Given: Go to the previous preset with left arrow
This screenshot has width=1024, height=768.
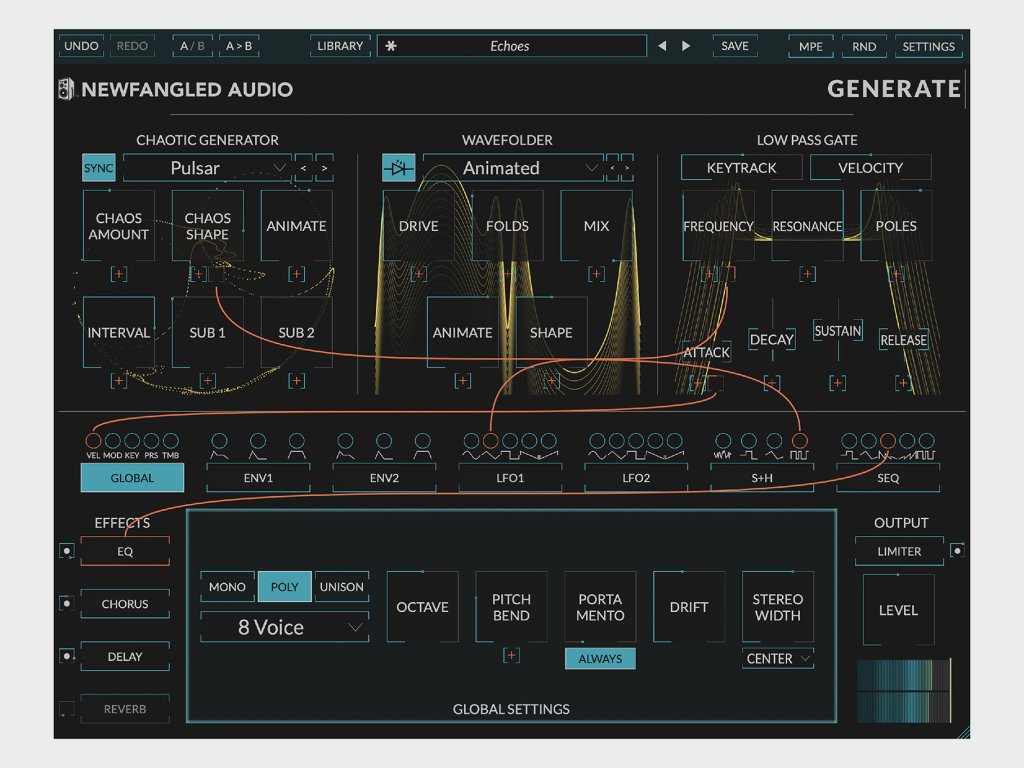Looking at the screenshot, I should click(x=662, y=46).
